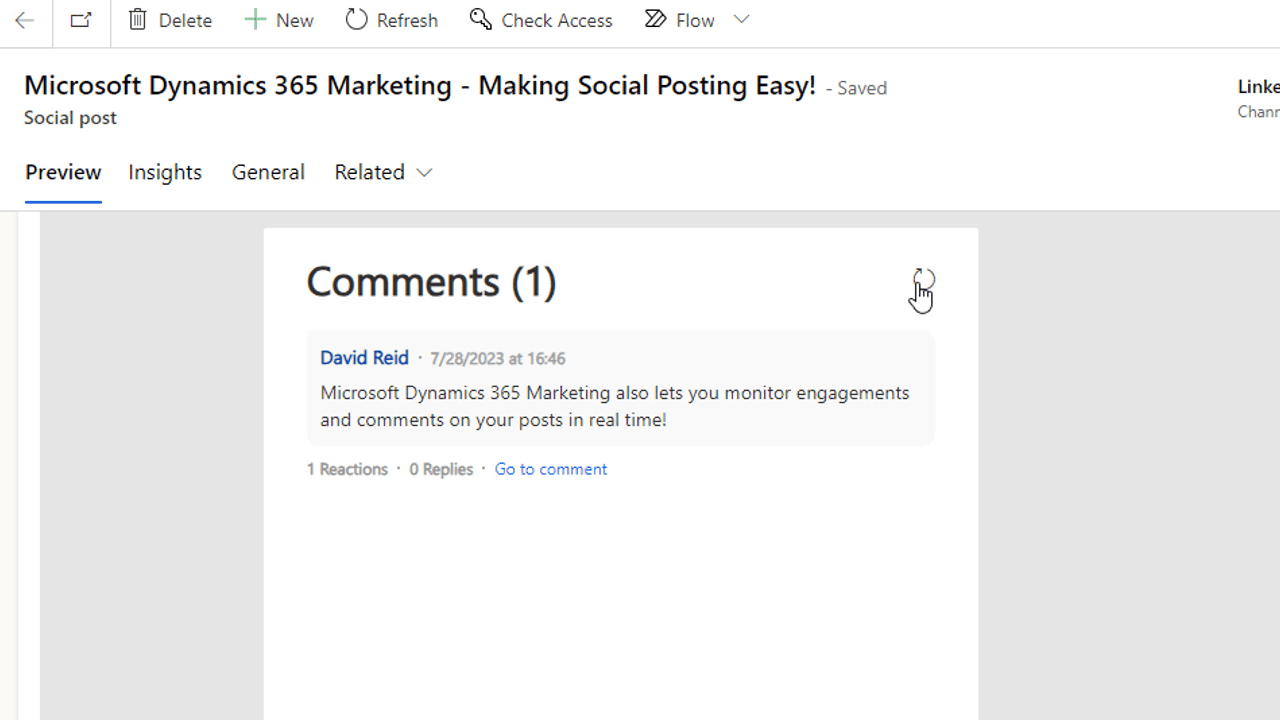Image resolution: width=1280 pixels, height=720 pixels.
Task: Expand the Flow dropdown chevron
Action: coord(741,19)
